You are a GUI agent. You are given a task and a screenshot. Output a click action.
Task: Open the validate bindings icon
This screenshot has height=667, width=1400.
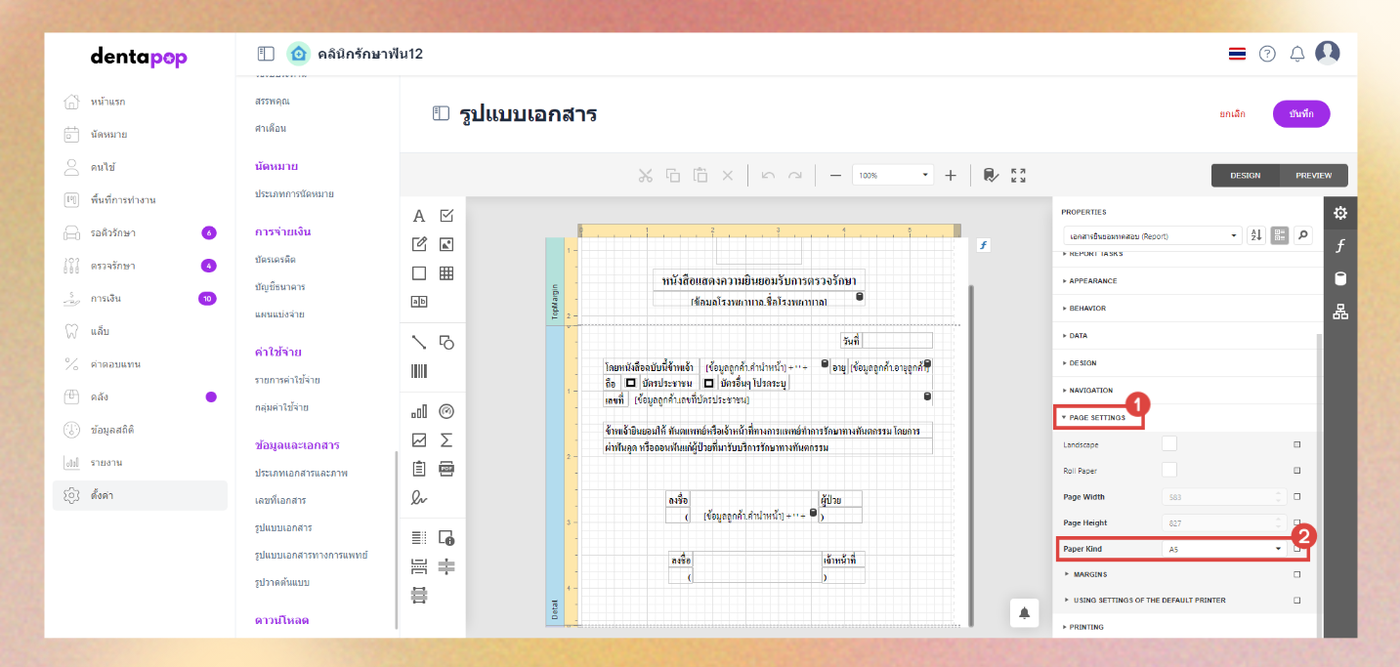(x=990, y=175)
